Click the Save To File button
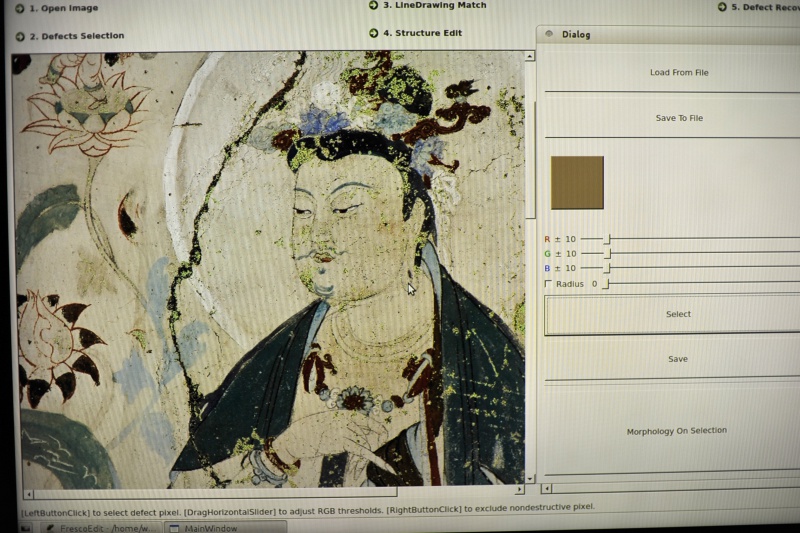The width and height of the screenshot is (800, 533). point(679,118)
